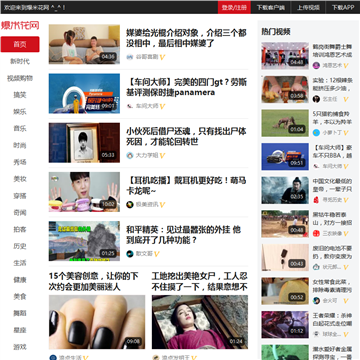Click the 小萝卜丁 avatar in hot videos
360x360 pixels.
point(316,133)
